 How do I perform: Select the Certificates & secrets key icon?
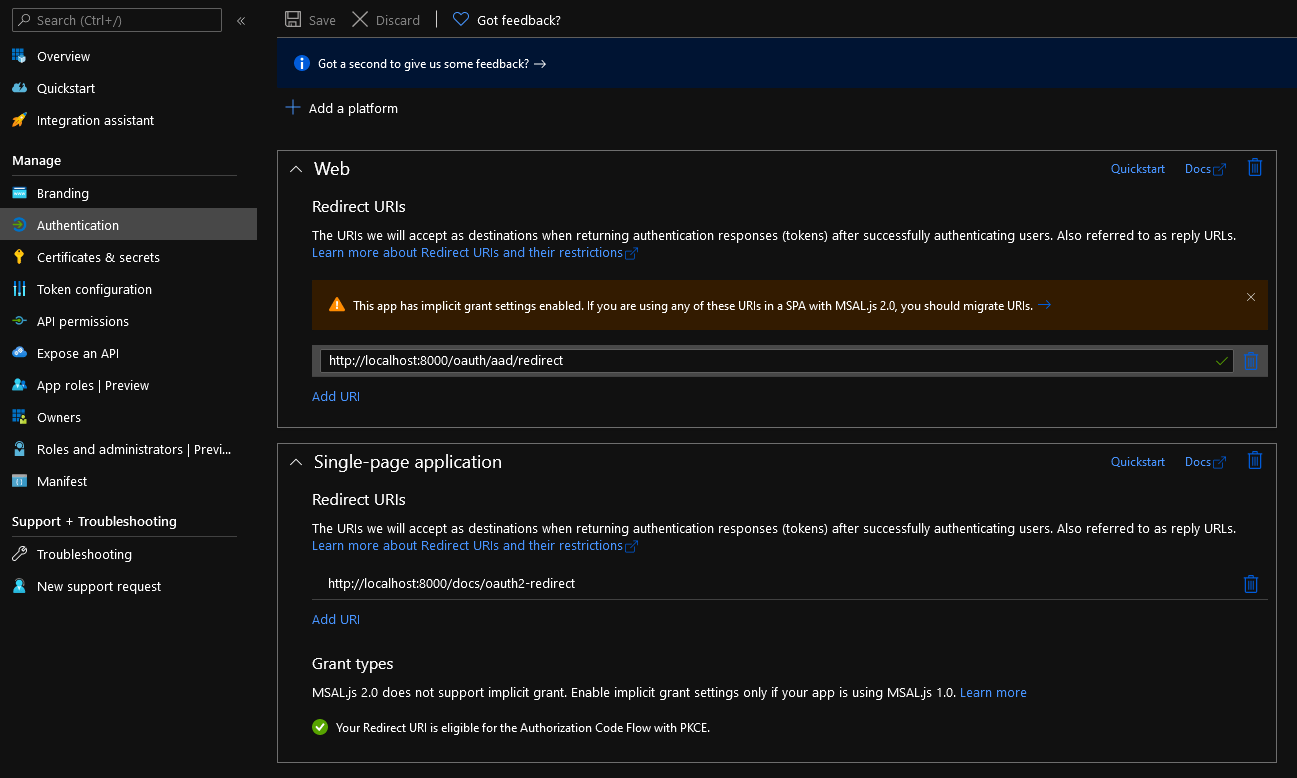(20, 257)
